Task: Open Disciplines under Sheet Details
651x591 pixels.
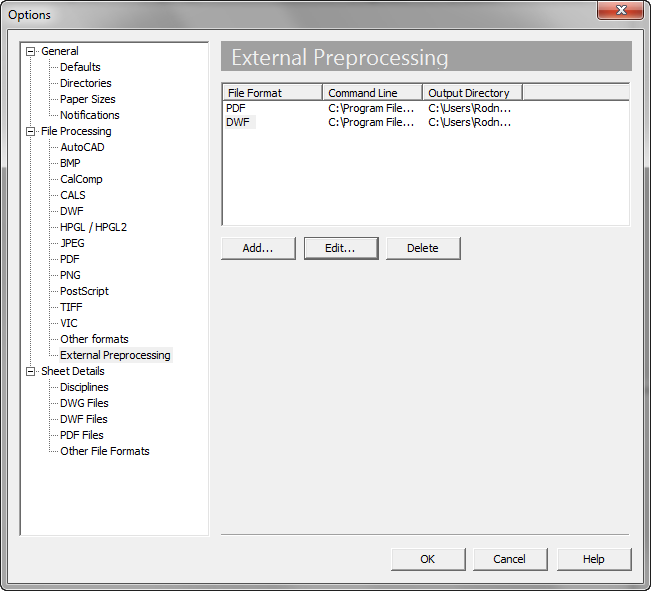Action: [x=84, y=387]
